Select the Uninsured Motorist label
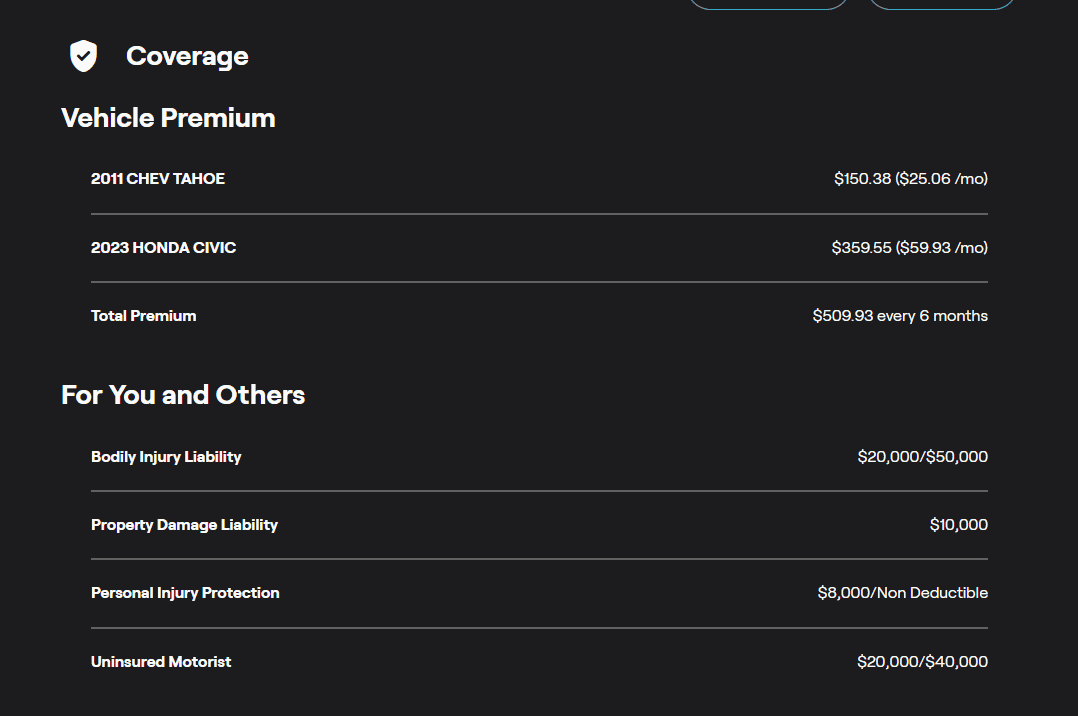This screenshot has height=716, width=1078. point(161,662)
